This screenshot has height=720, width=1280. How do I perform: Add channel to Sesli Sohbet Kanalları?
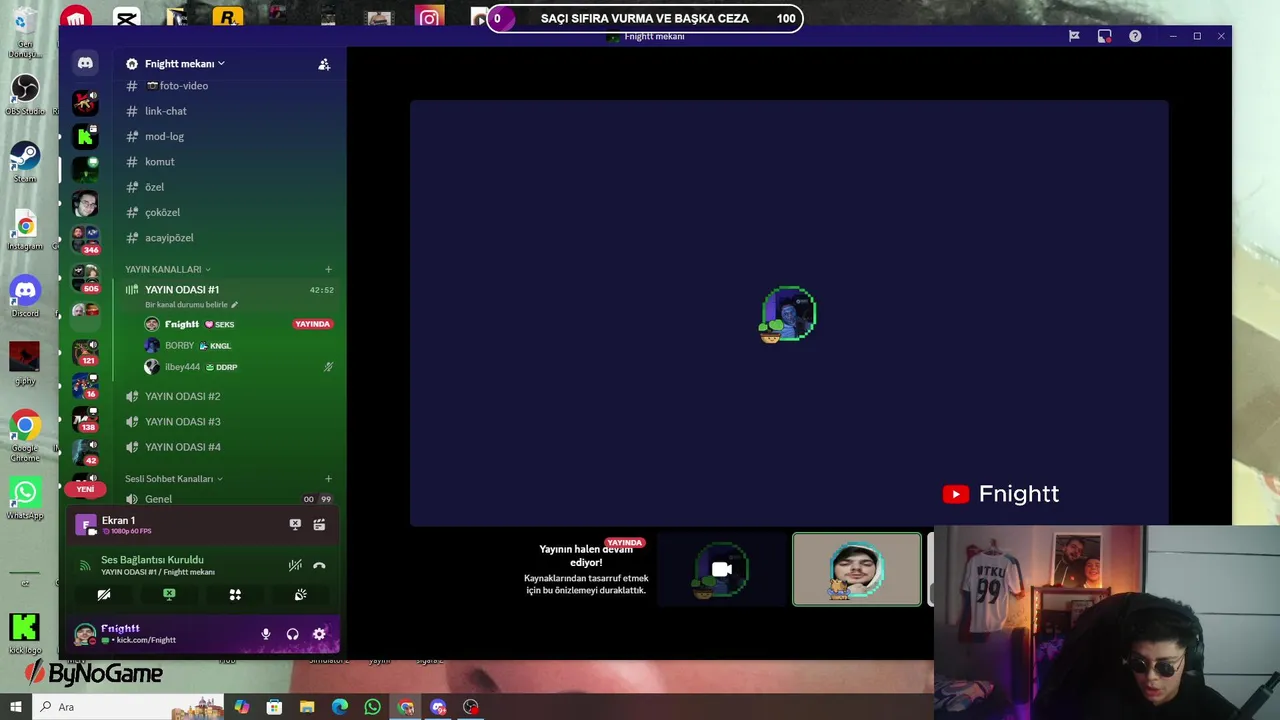(x=328, y=479)
